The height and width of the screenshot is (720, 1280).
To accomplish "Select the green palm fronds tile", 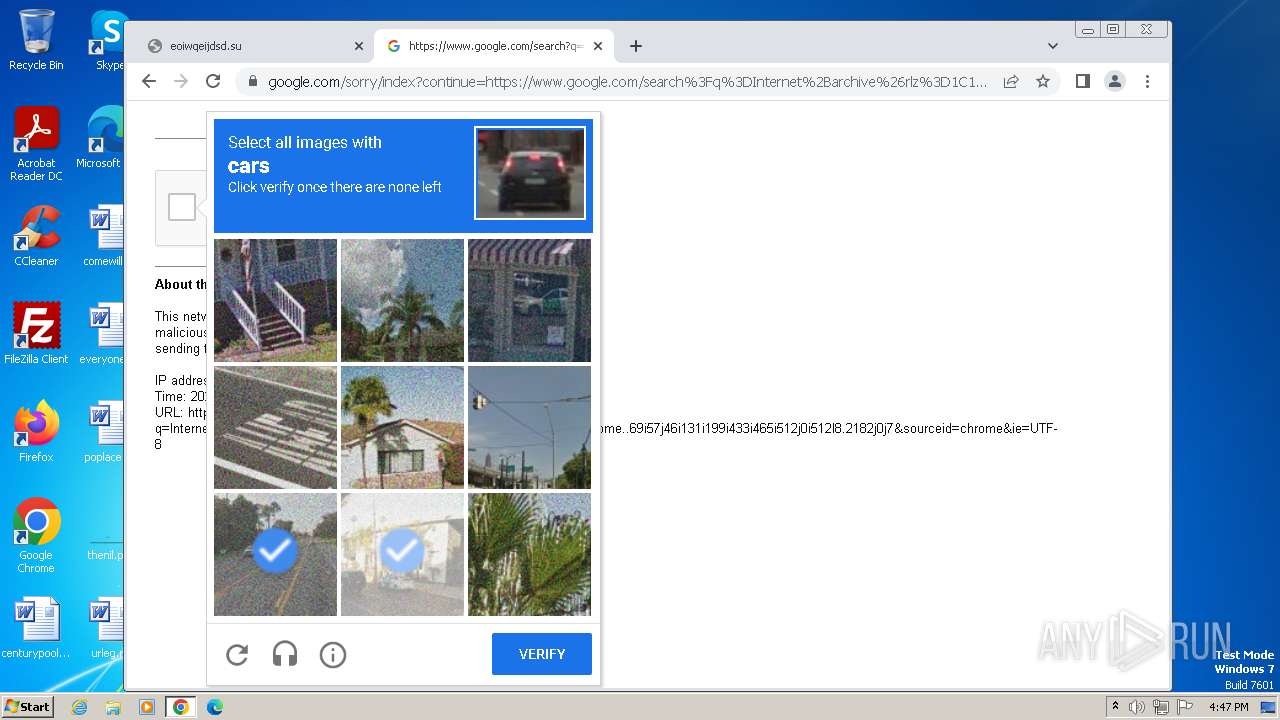I will pyautogui.click(x=529, y=554).
